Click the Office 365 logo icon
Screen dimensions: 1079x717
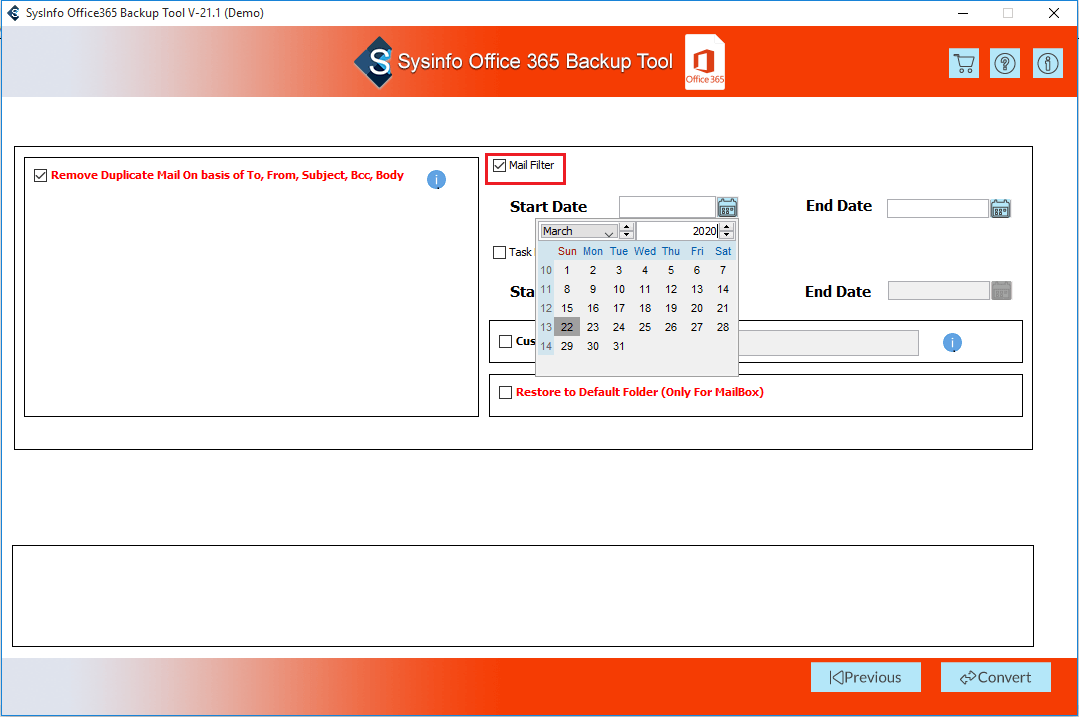click(x=705, y=63)
